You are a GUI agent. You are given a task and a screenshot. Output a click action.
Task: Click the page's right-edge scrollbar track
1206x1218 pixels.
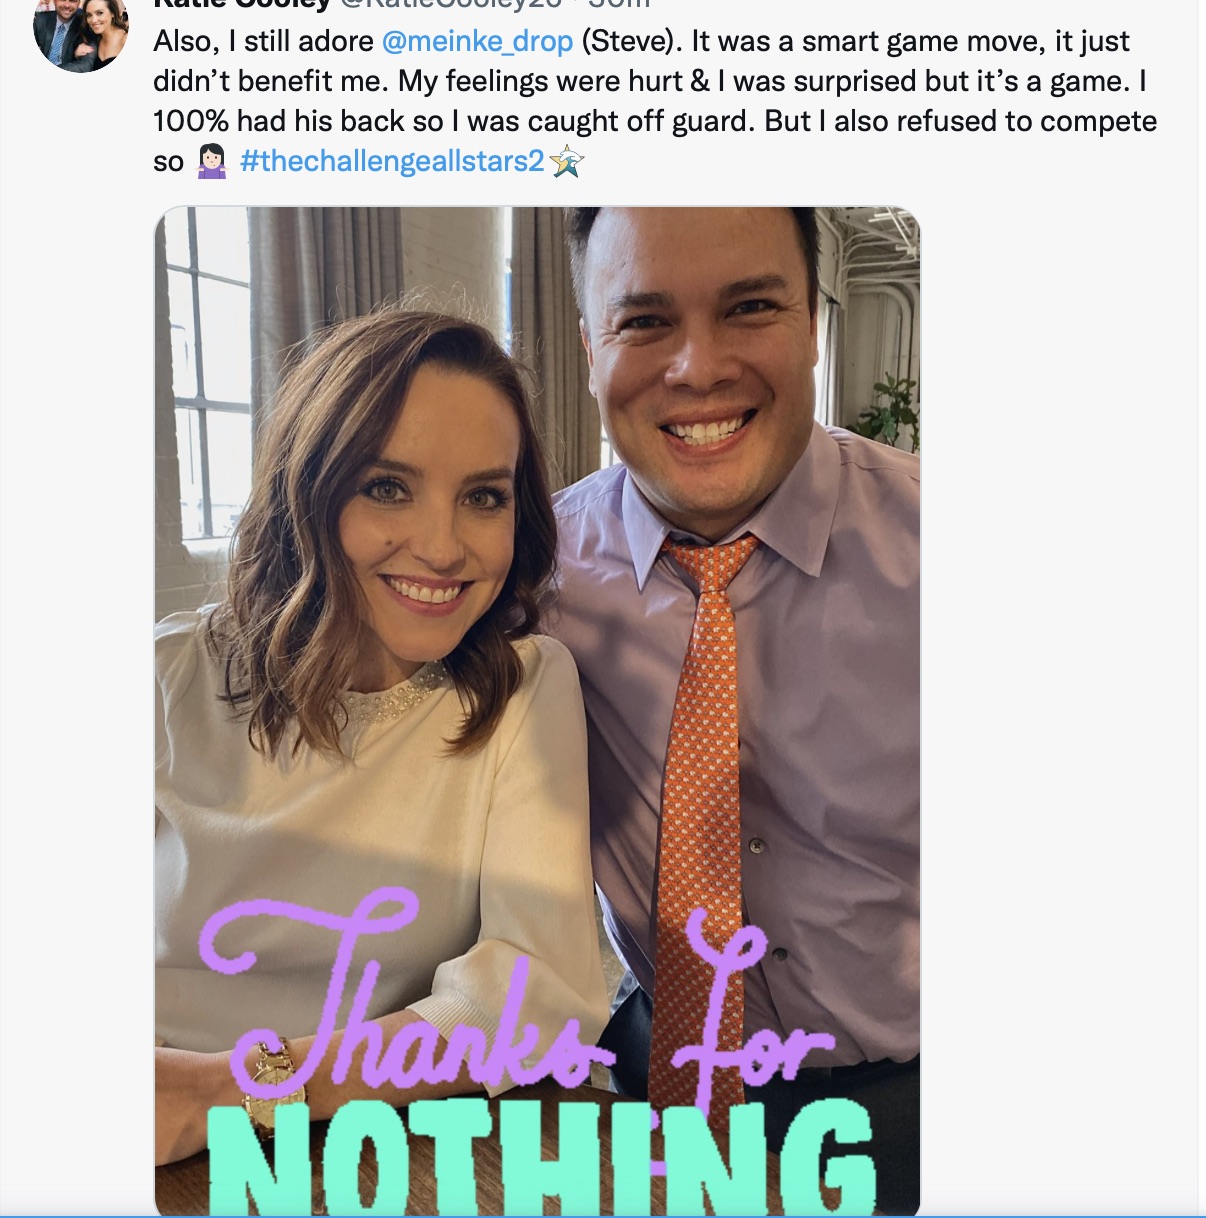coord(1201,608)
